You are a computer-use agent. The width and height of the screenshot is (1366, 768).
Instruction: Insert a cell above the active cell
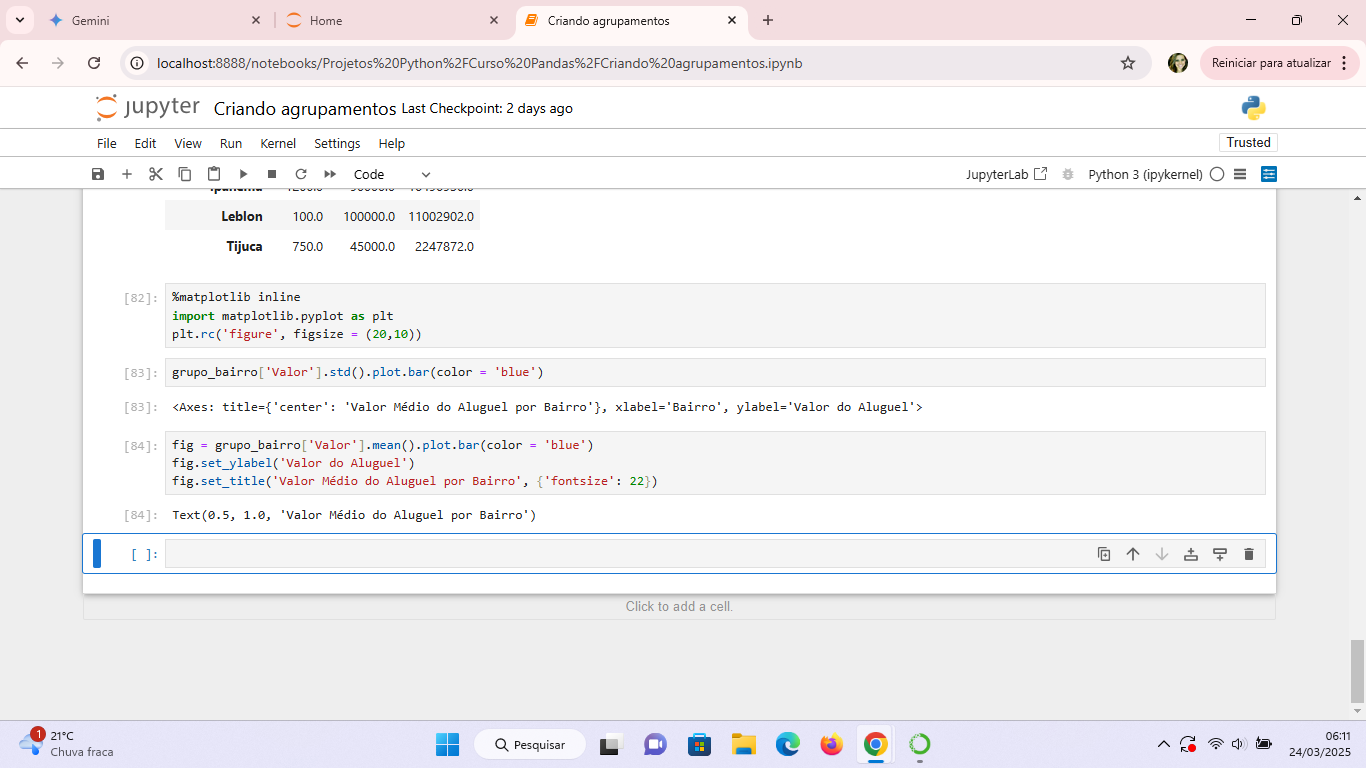coord(1191,554)
